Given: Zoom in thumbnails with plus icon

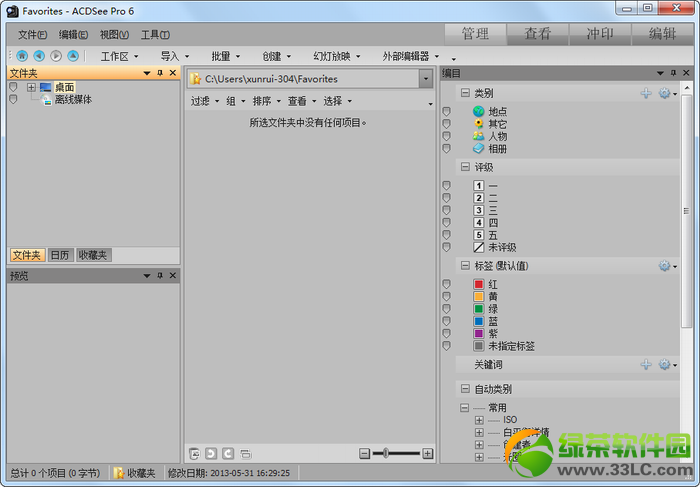Looking at the screenshot, I should pyautogui.click(x=427, y=454).
